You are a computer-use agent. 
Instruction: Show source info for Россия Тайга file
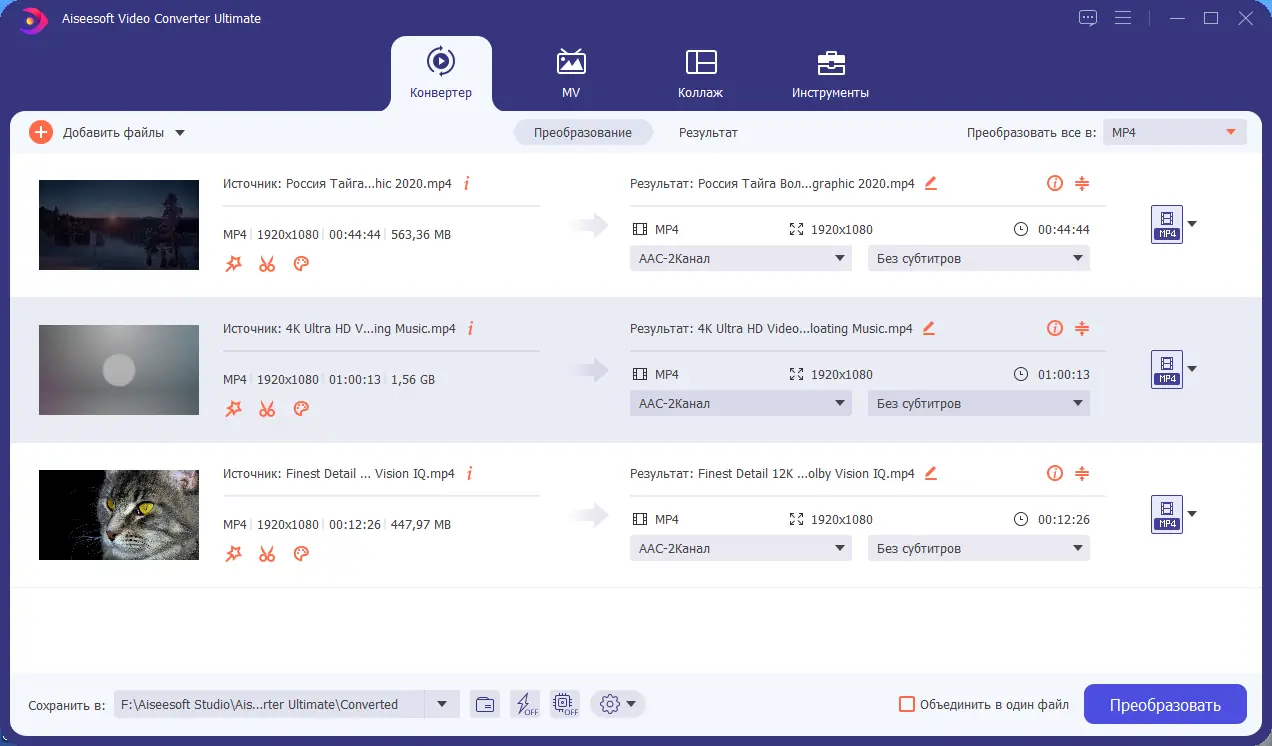(467, 183)
